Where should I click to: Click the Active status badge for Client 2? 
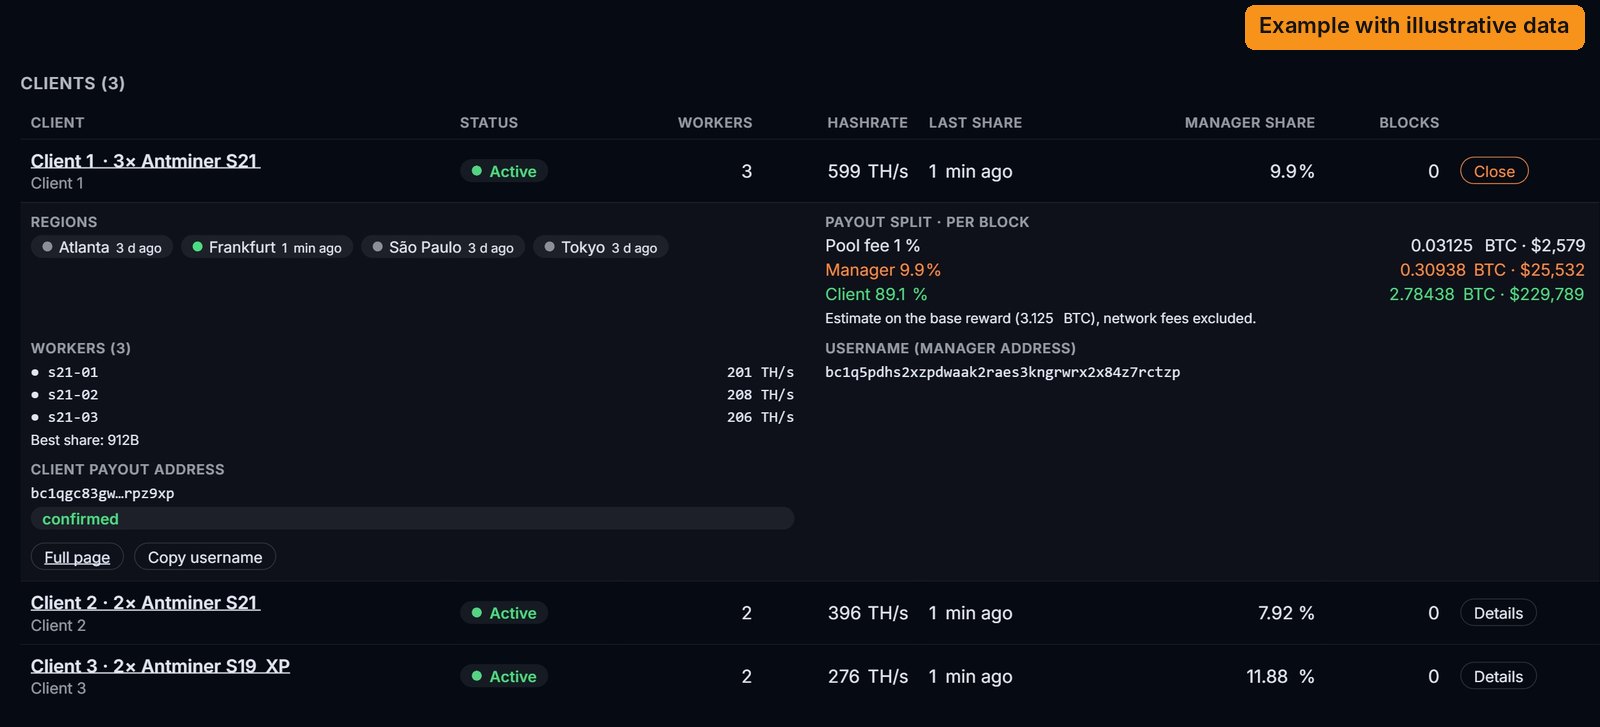504,613
